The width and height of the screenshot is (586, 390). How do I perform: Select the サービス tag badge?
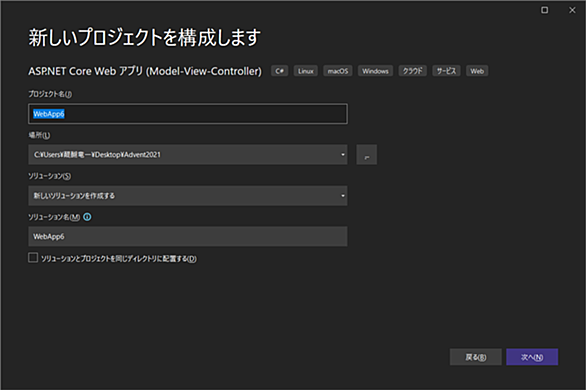(447, 71)
